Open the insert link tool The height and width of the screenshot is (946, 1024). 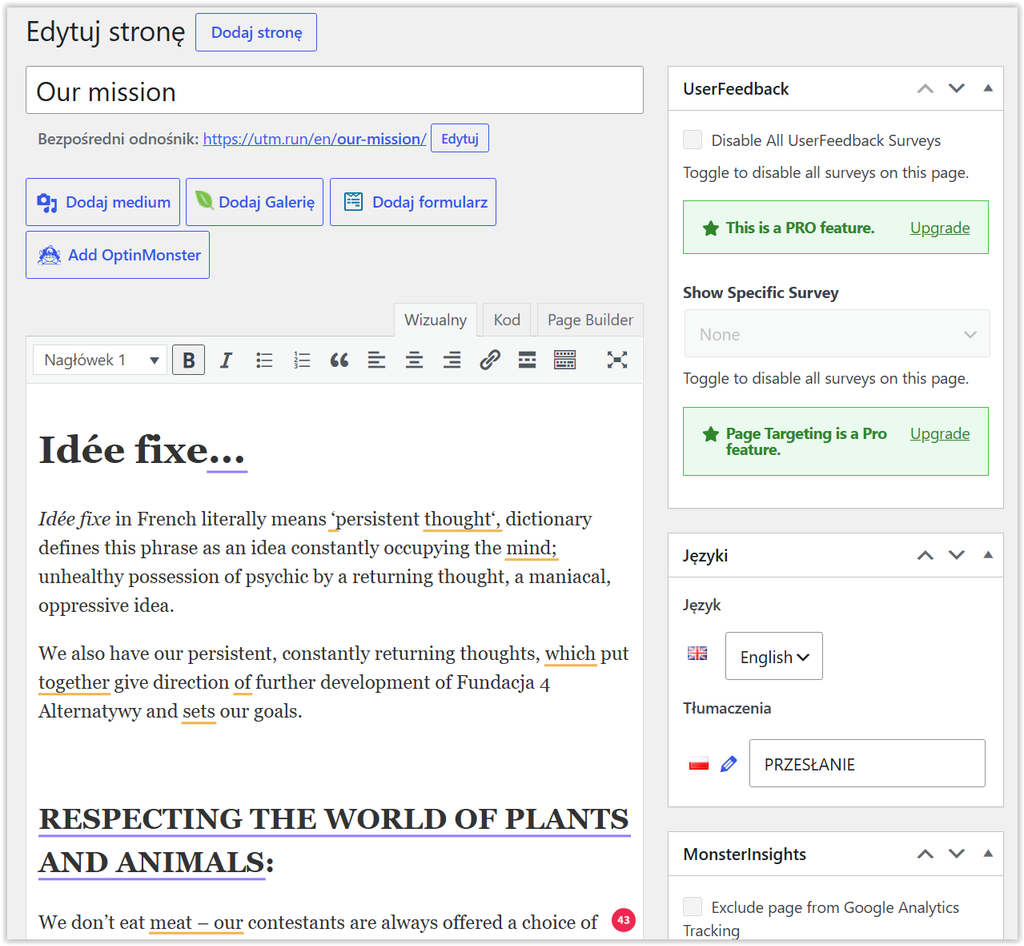tap(490, 360)
